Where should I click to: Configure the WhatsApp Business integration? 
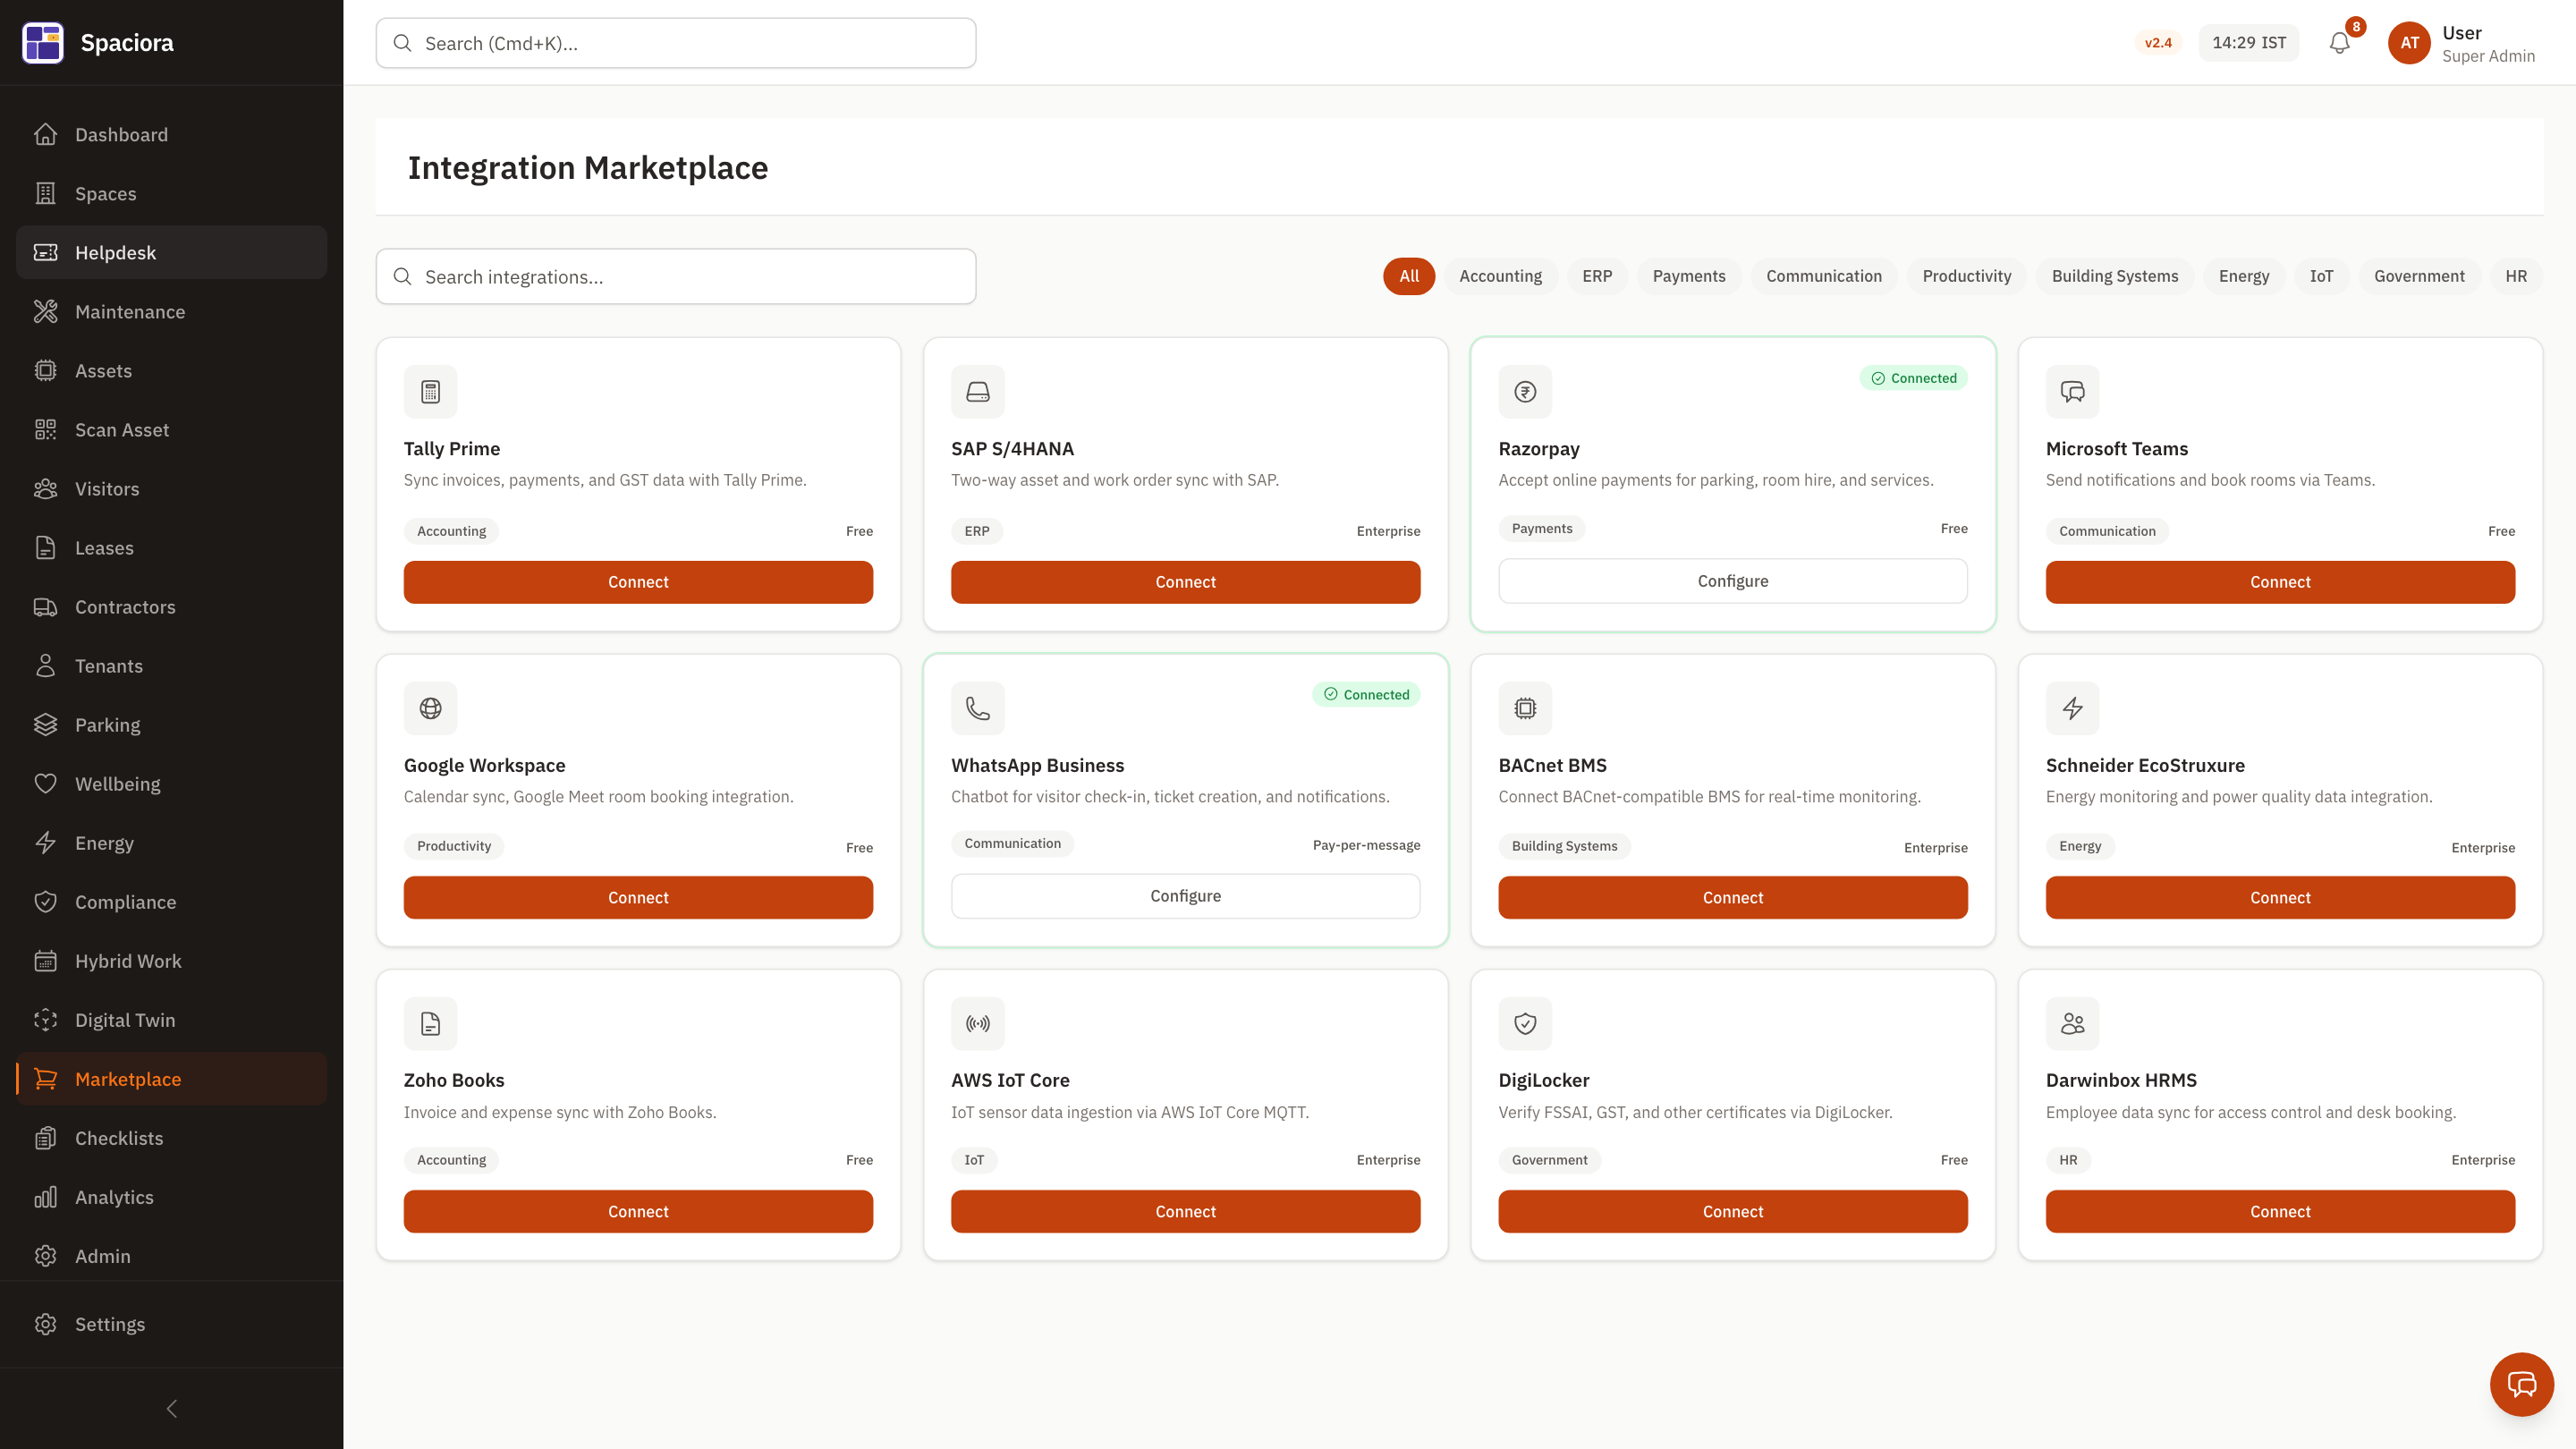(1185, 896)
